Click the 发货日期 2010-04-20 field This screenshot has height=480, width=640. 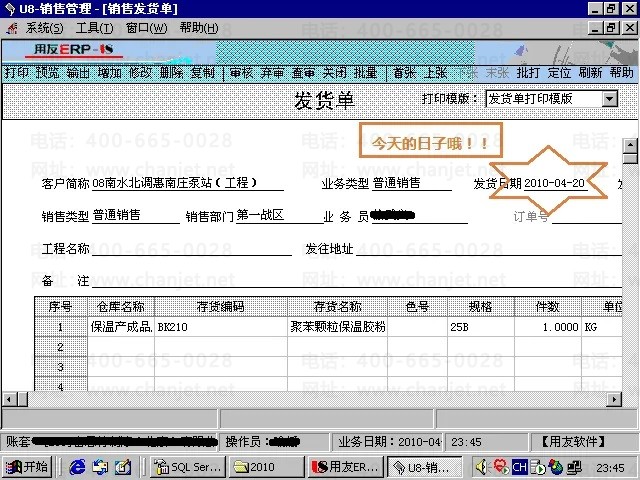[555, 183]
